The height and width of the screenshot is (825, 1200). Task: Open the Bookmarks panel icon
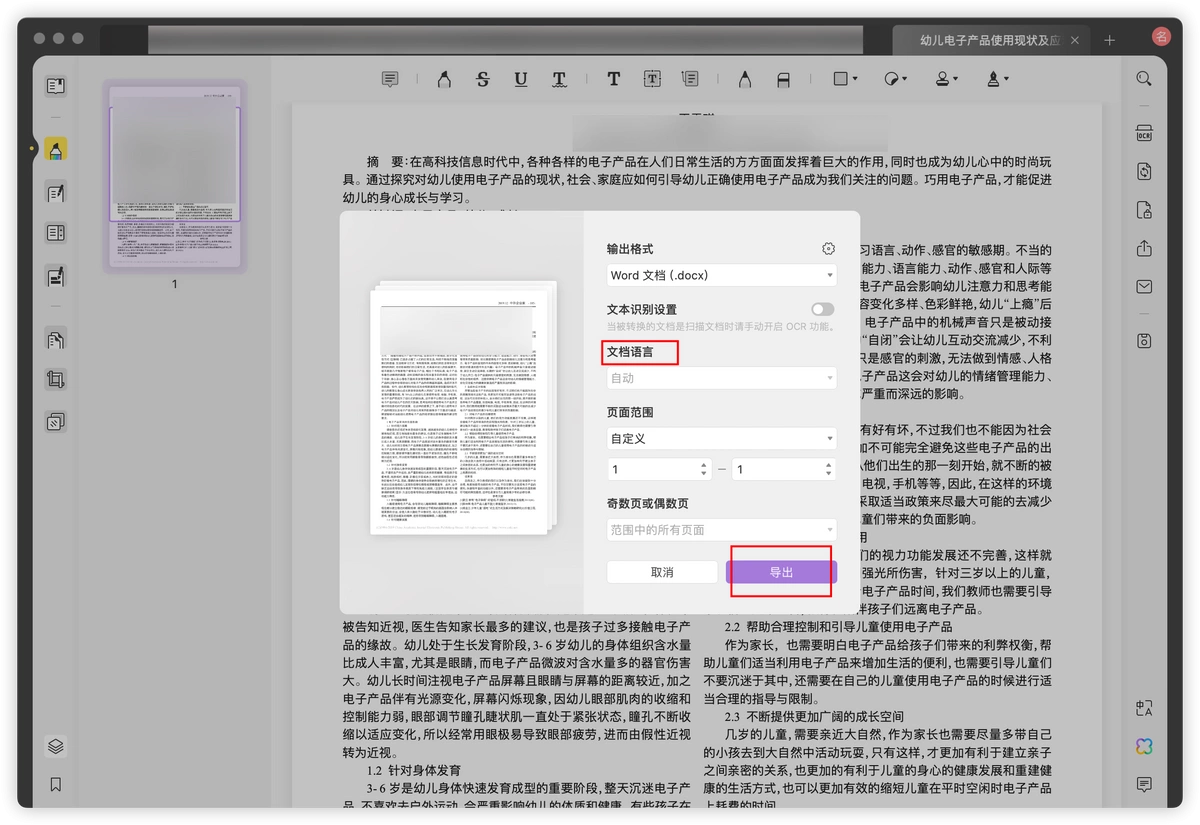click(x=56, y=784)
